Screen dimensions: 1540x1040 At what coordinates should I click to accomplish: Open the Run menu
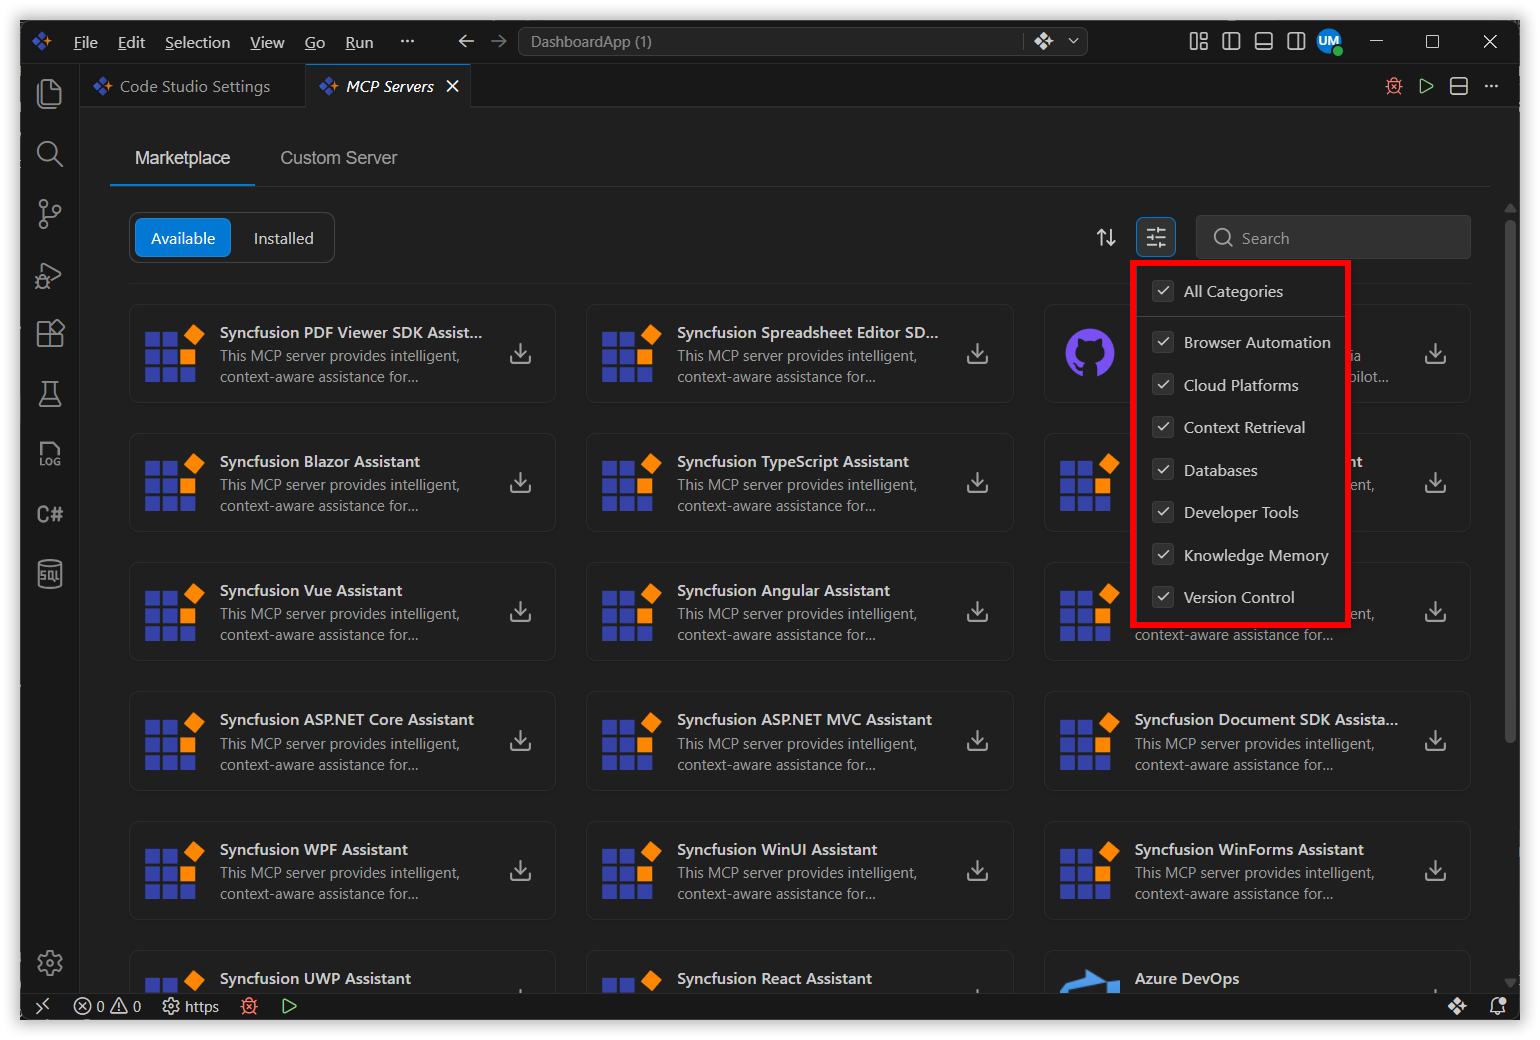tap(359, 42)
